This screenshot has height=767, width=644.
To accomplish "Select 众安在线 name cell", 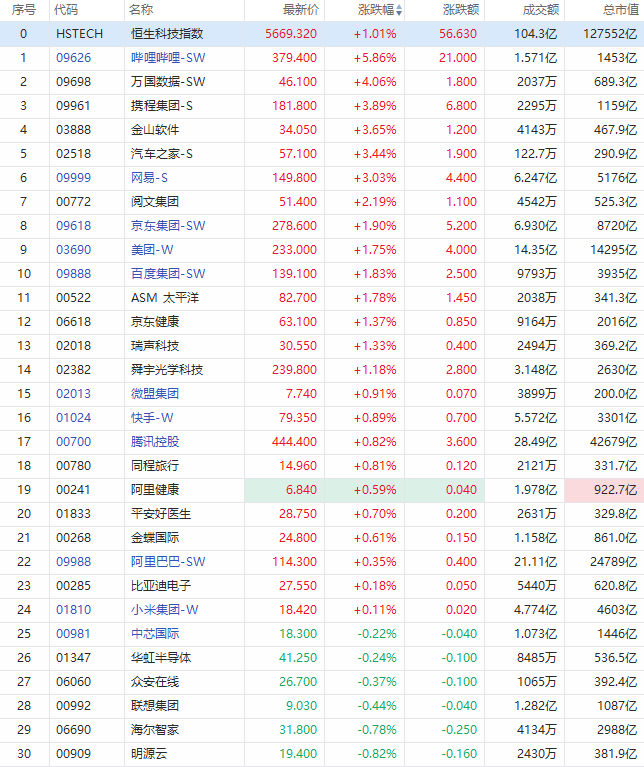I will pos(155,681).
